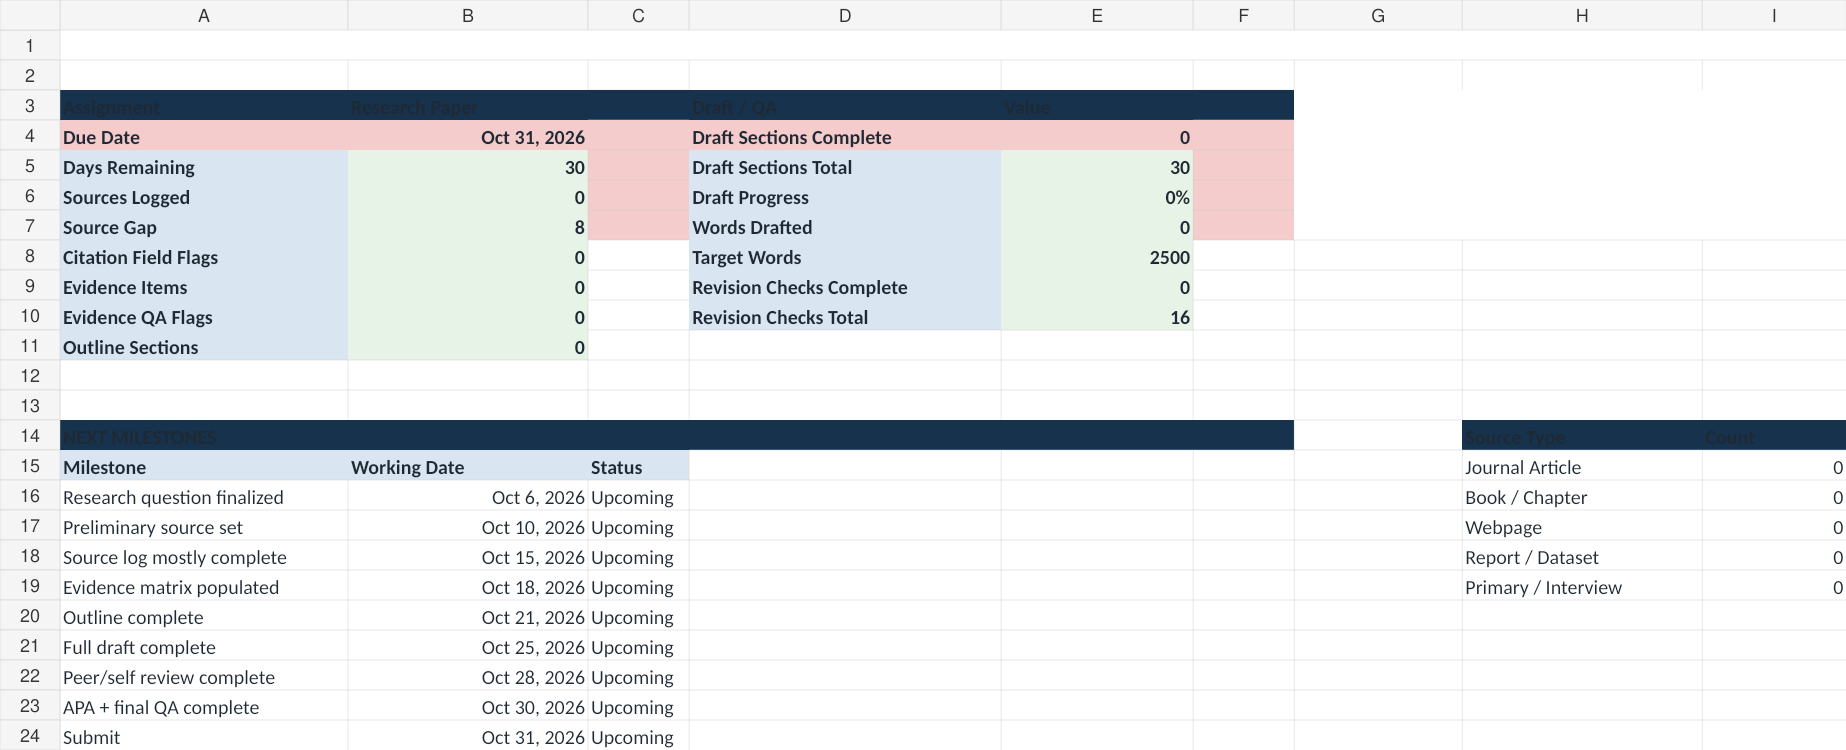Select the 'Draft Sections Total' cell
The image size is (1846, 750).
(x=845, y=167)
